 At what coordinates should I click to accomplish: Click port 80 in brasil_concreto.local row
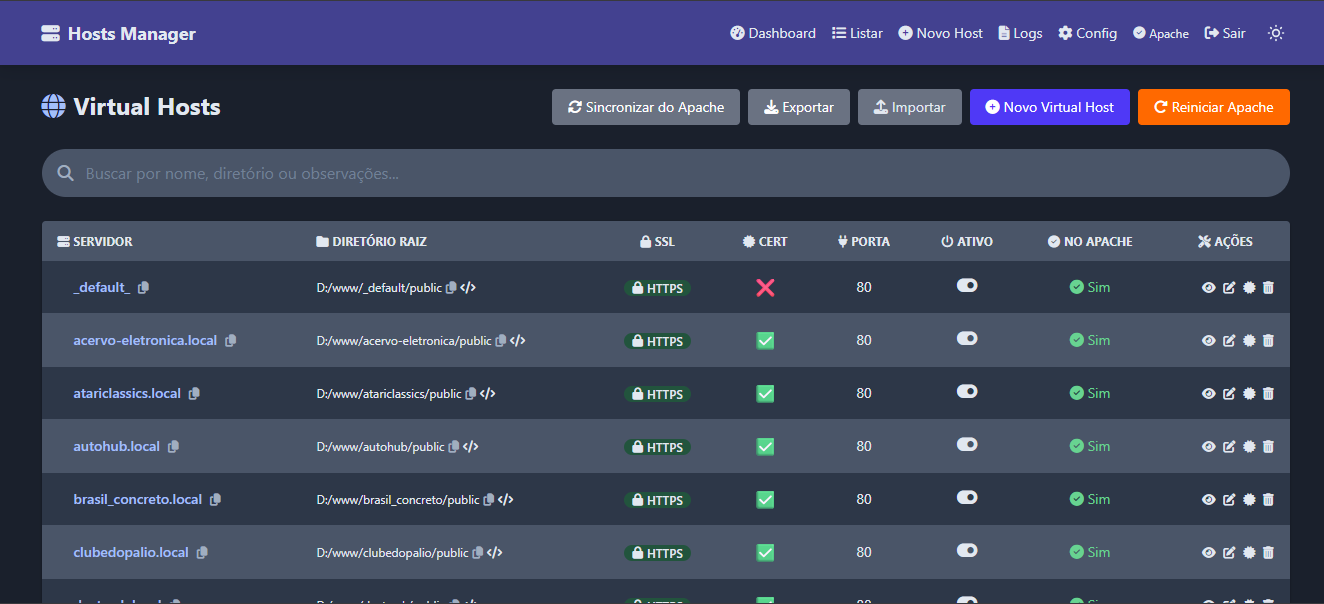coord(864,500)
